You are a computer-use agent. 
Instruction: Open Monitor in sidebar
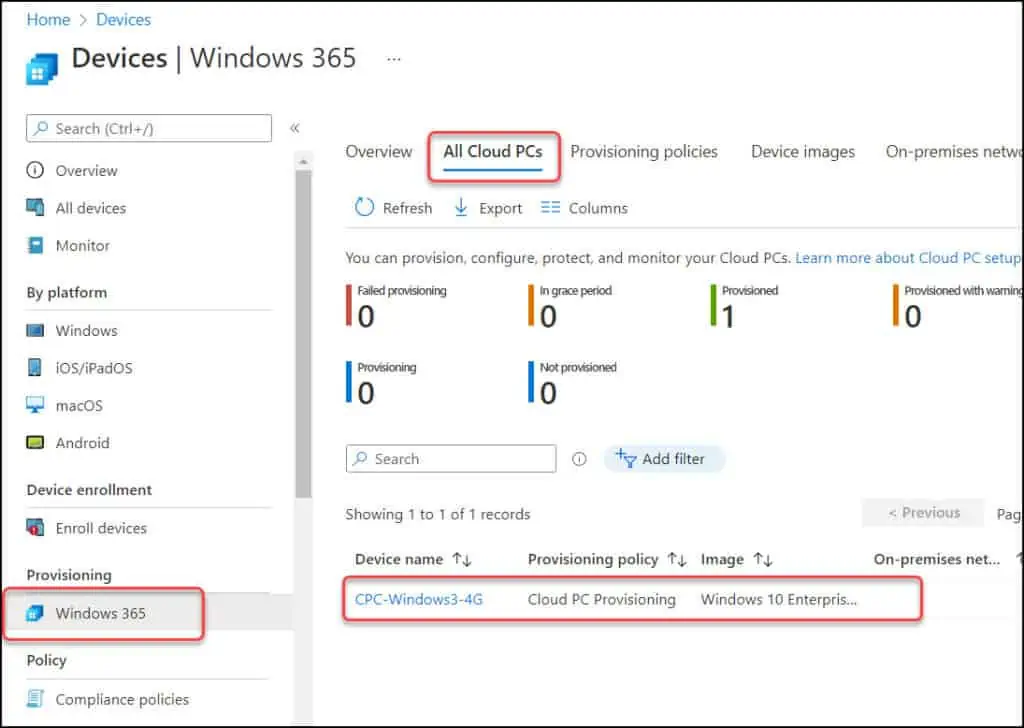83,245
